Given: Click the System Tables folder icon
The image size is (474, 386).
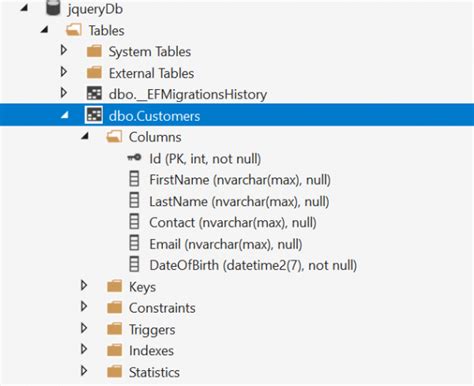Looking at the screenshot, I should click(x=94, y=52).
